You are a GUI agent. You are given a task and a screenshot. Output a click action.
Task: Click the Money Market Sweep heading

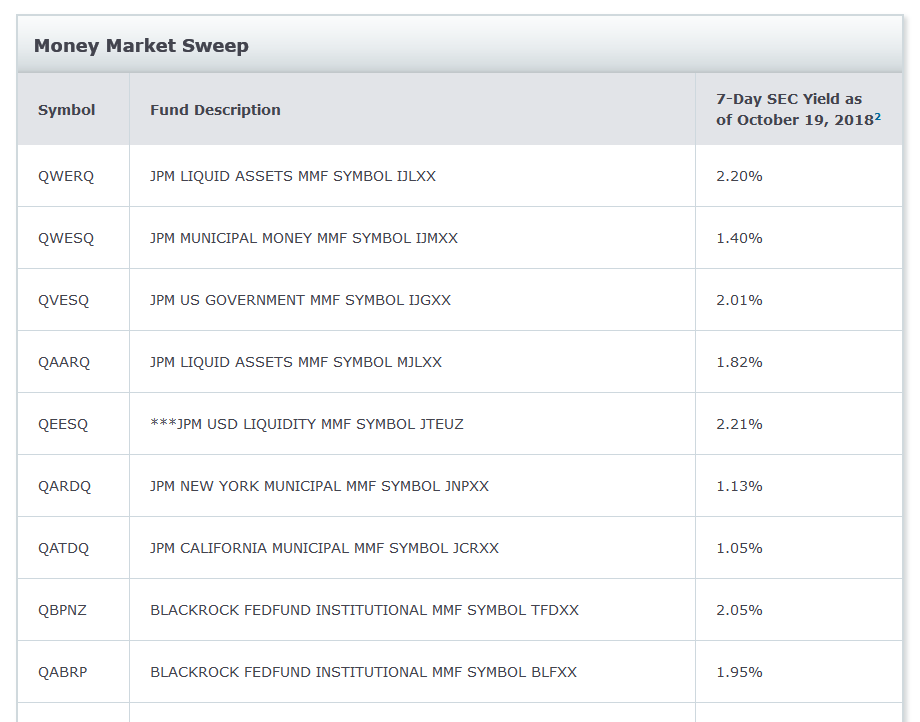141,46
